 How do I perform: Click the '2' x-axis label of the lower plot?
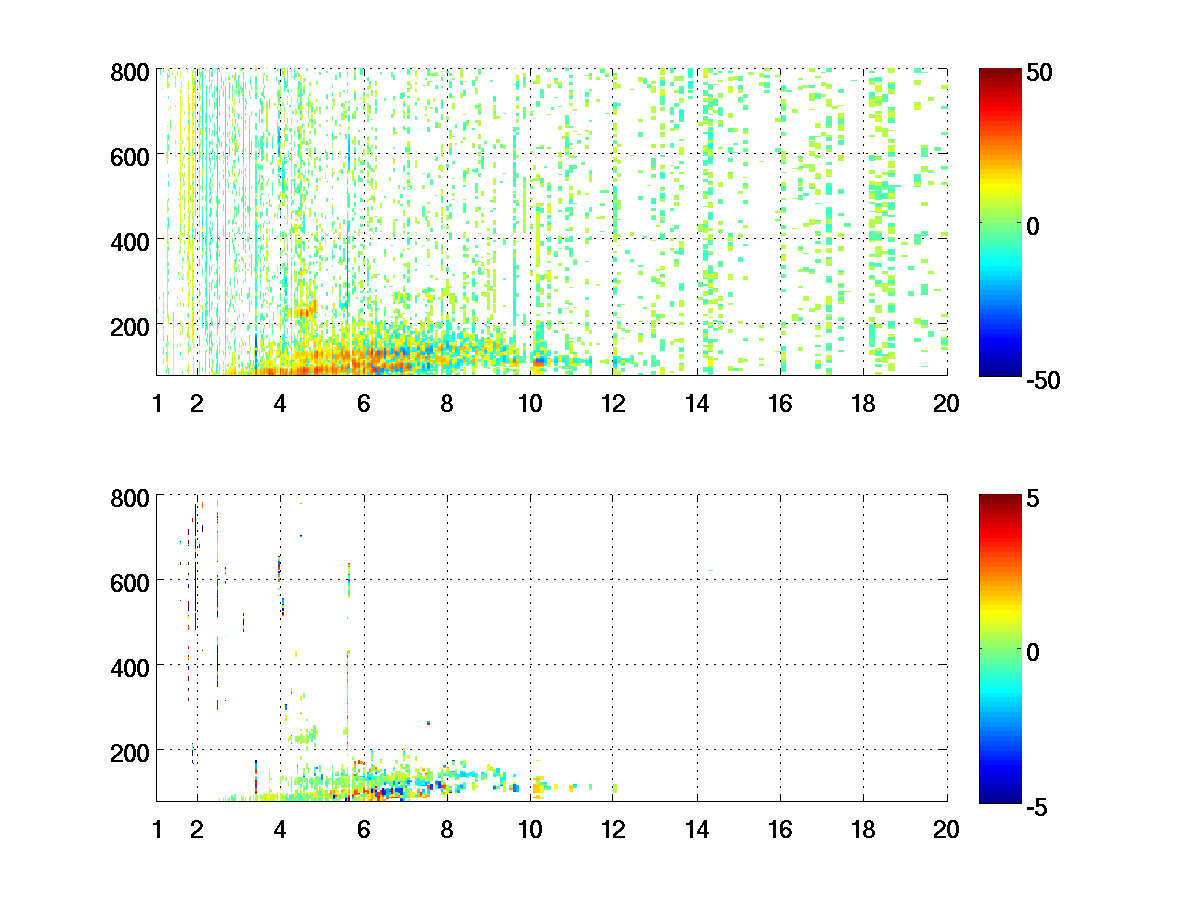tap(197, 829)
